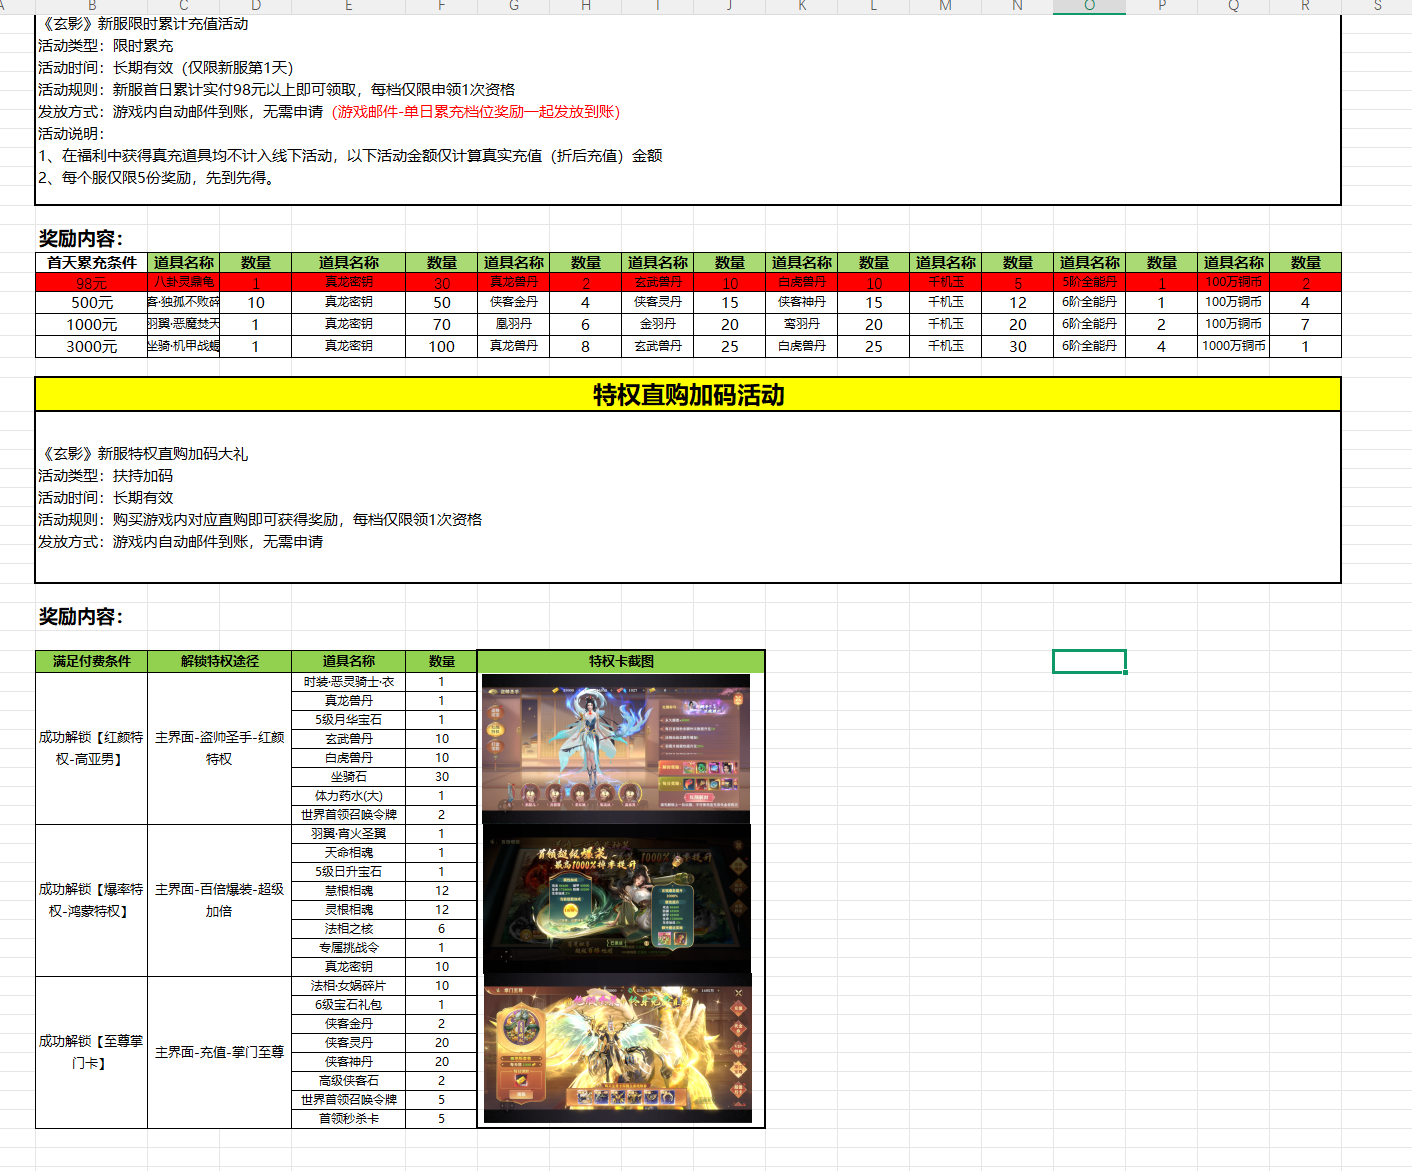The height and width of the screenshot is (1171, 1412).
Task: Click the yellow 特权直购加码活动 banner
Action: coord(687,395)
